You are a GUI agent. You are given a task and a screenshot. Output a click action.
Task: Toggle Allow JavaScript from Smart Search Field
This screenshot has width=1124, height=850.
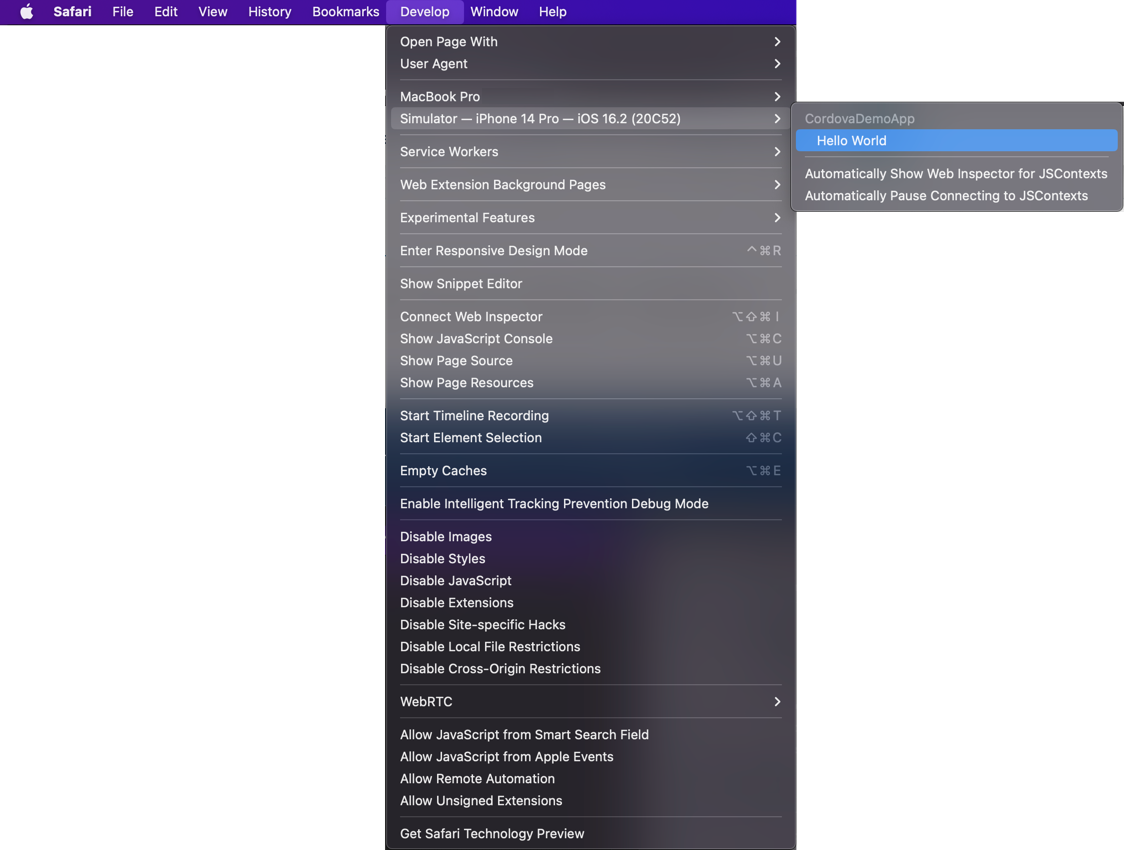click(591, 735)
